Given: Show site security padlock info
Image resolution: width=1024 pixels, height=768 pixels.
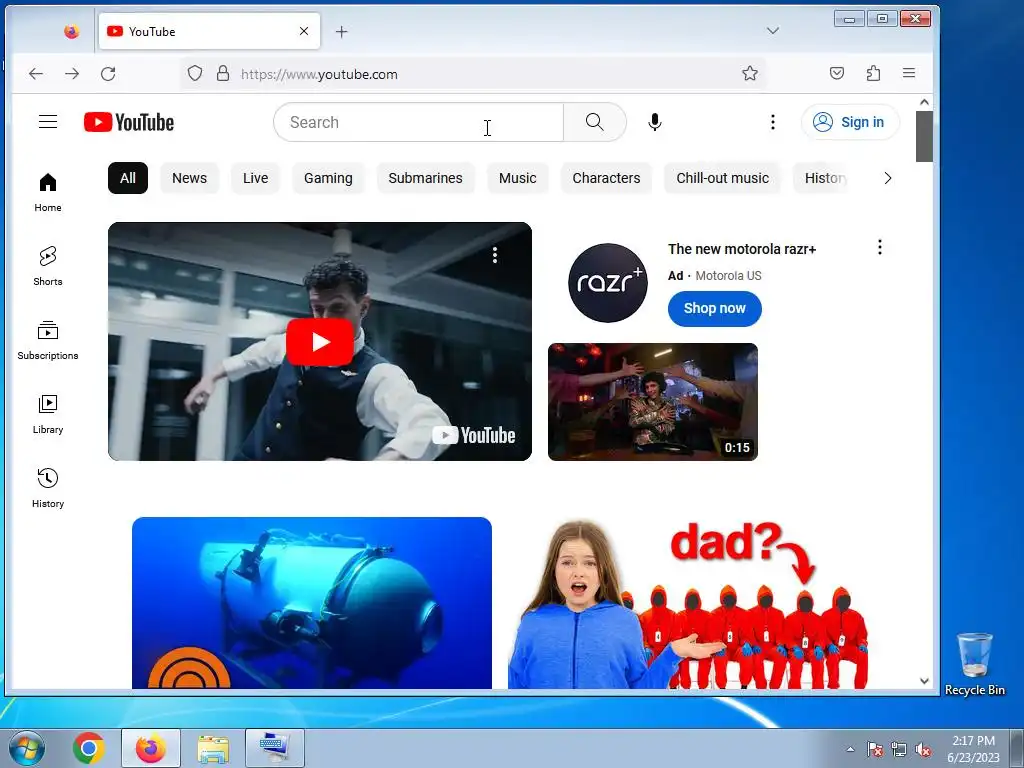Looking at the screenshot, I should click(223, 73).
